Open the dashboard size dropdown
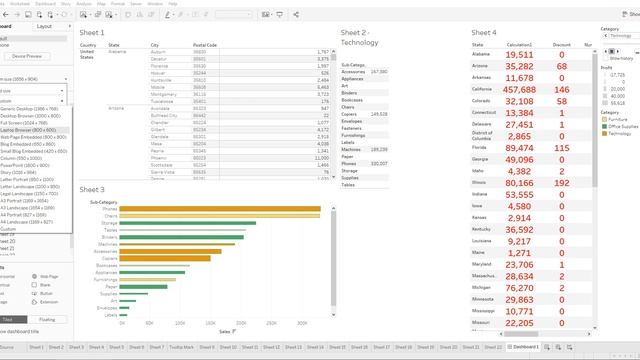The width and height of the screenshot is (640, 360). [x=33, y=79]
